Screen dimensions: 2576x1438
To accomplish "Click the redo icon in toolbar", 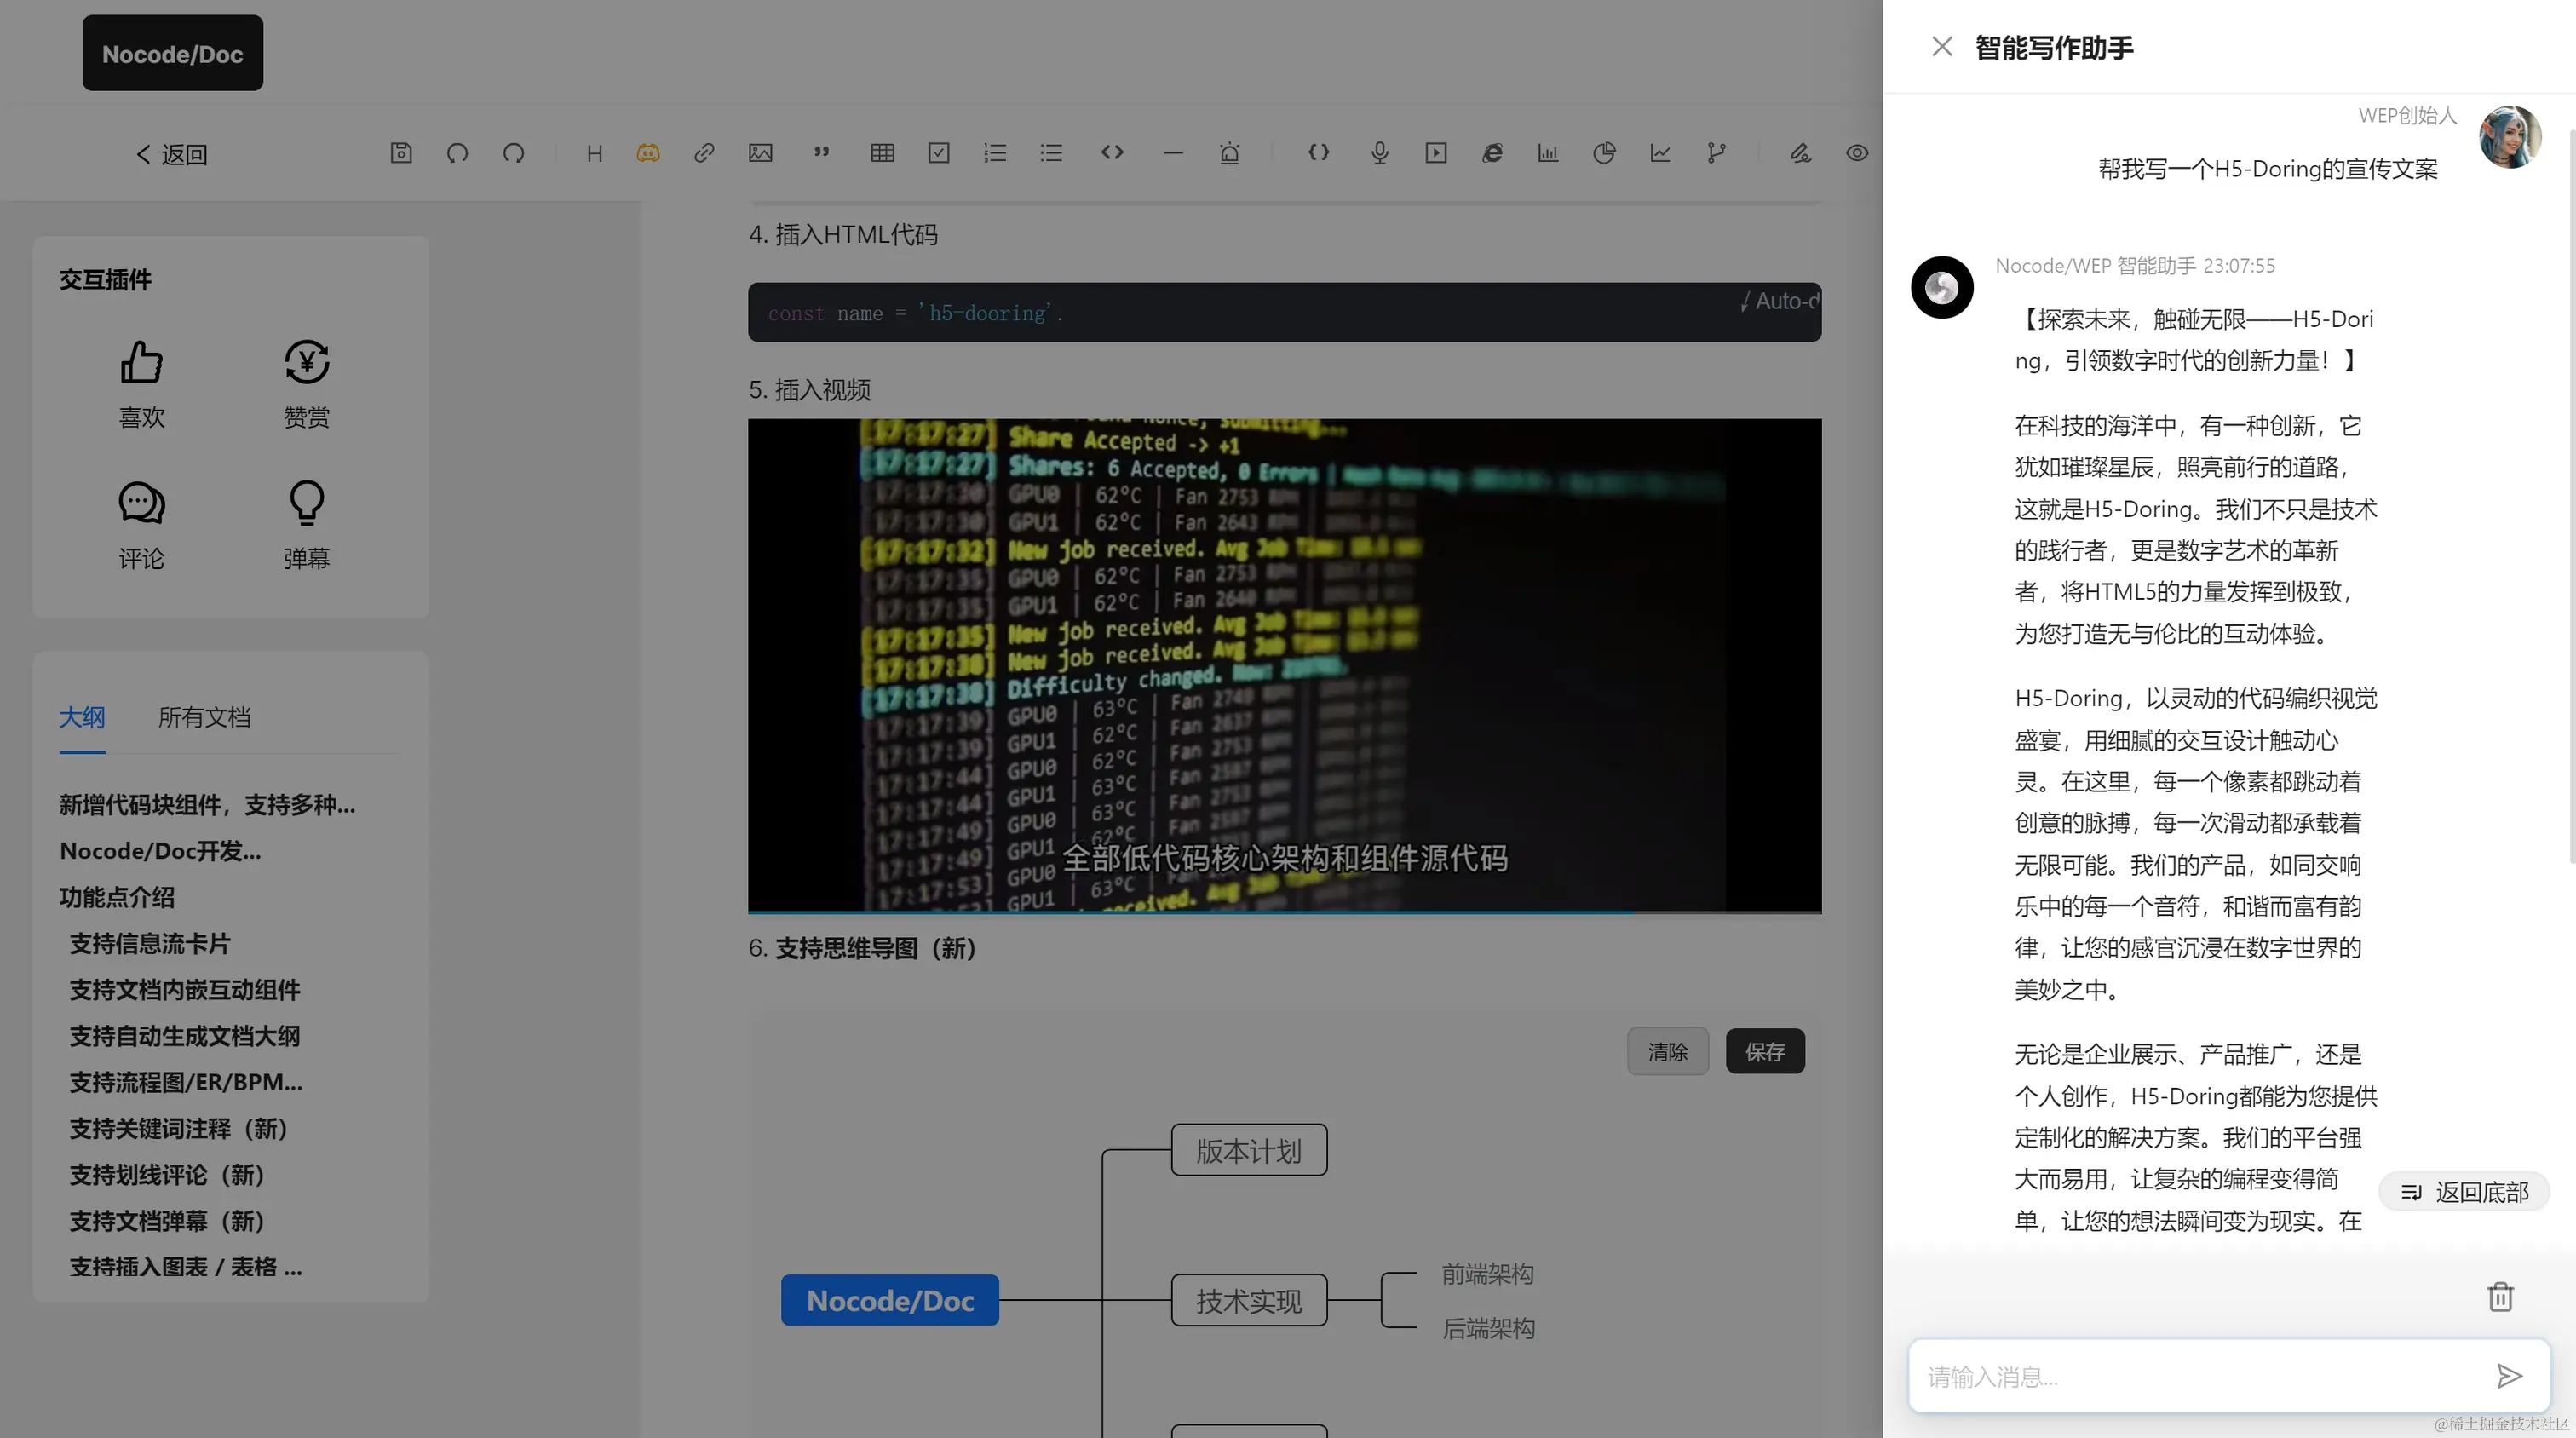I will (x=513, y=153).
